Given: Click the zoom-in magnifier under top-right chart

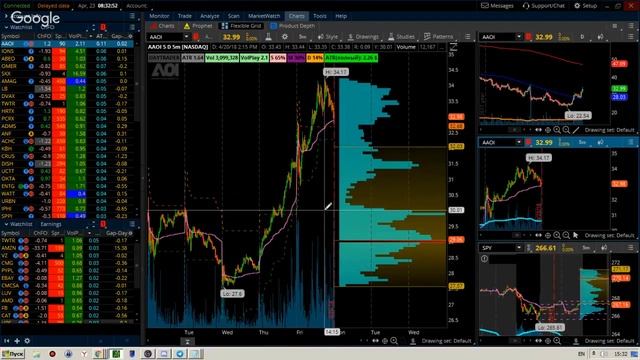Looking at the screenshot, I should (557, 130).
